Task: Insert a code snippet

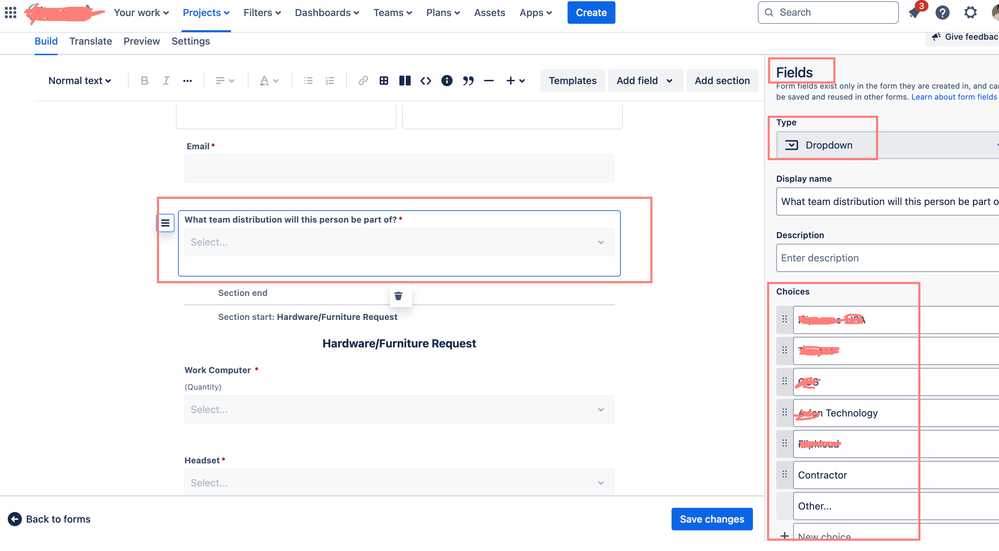Action: pyautogui.click(x=426, y=81)
